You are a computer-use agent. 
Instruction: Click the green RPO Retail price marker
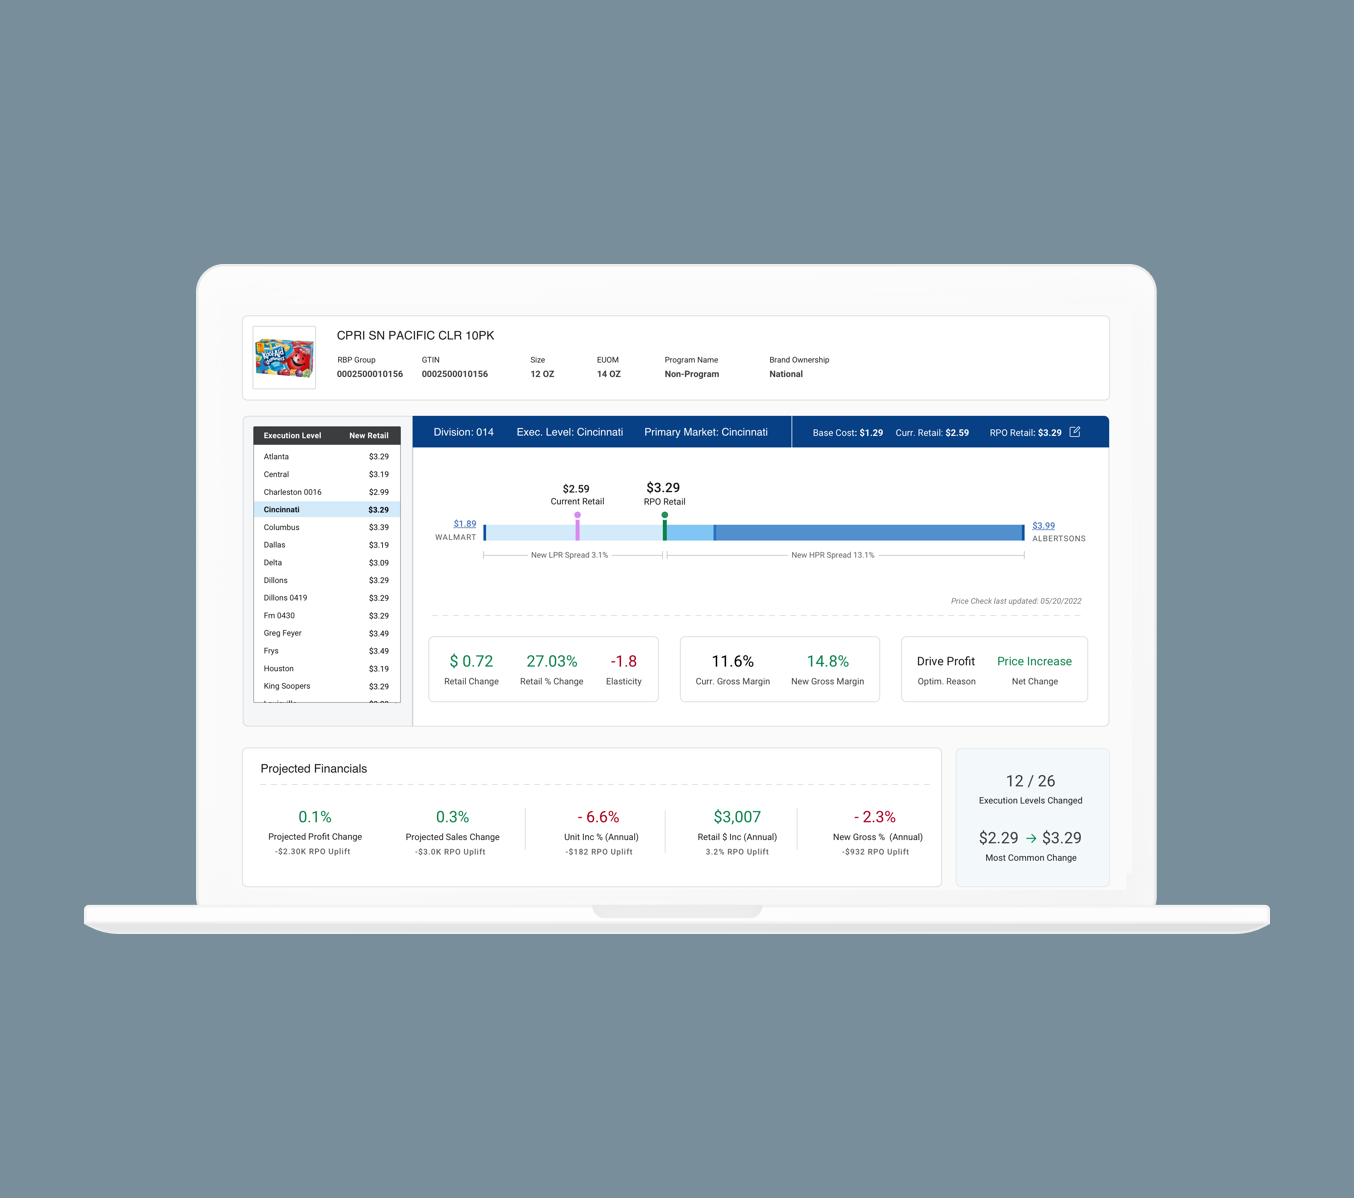(665, 526)
